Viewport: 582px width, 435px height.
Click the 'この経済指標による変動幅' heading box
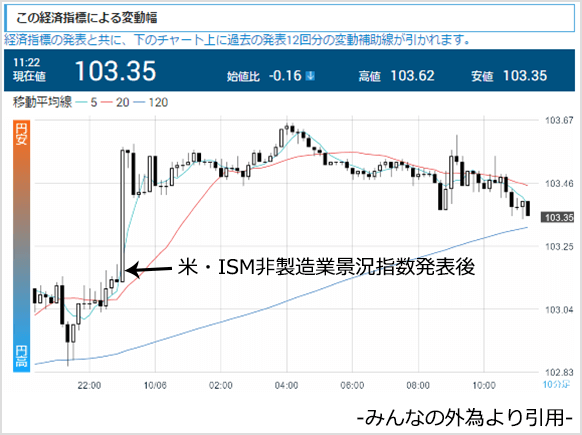pyautogui.click(x=289, y=18)
